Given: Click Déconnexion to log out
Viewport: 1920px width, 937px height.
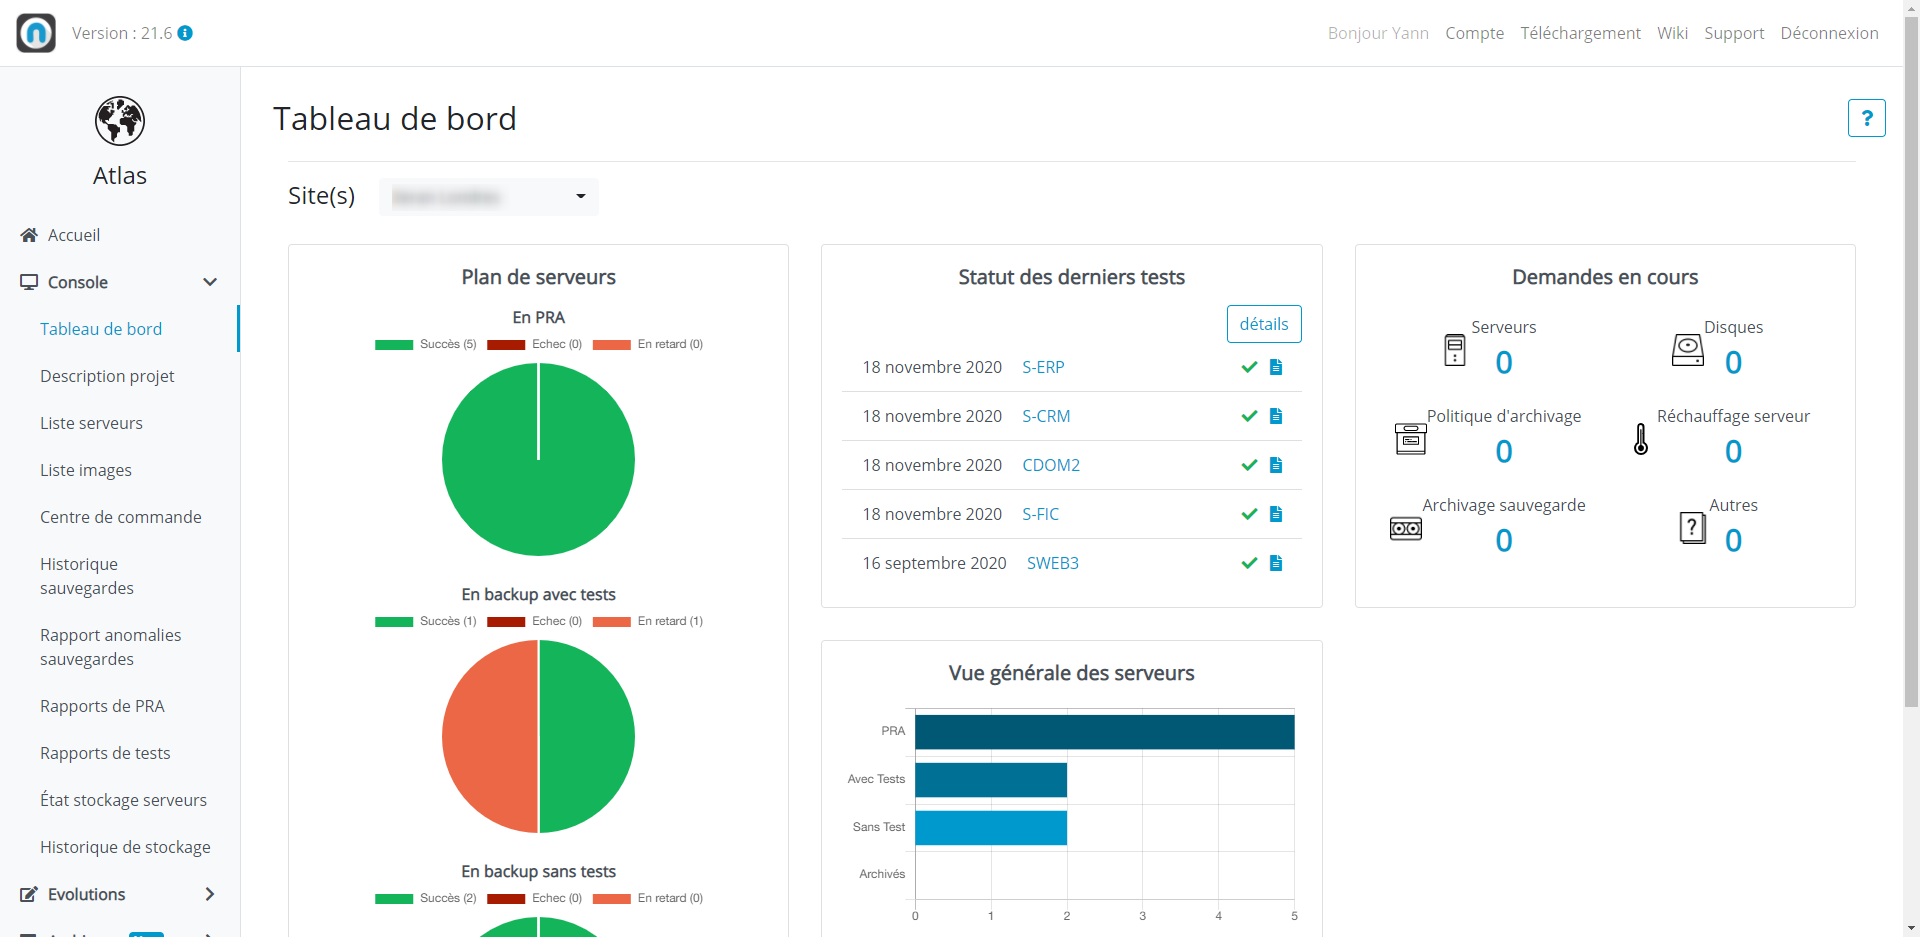Looking at the screenshot, I should tap(1829, 33).
